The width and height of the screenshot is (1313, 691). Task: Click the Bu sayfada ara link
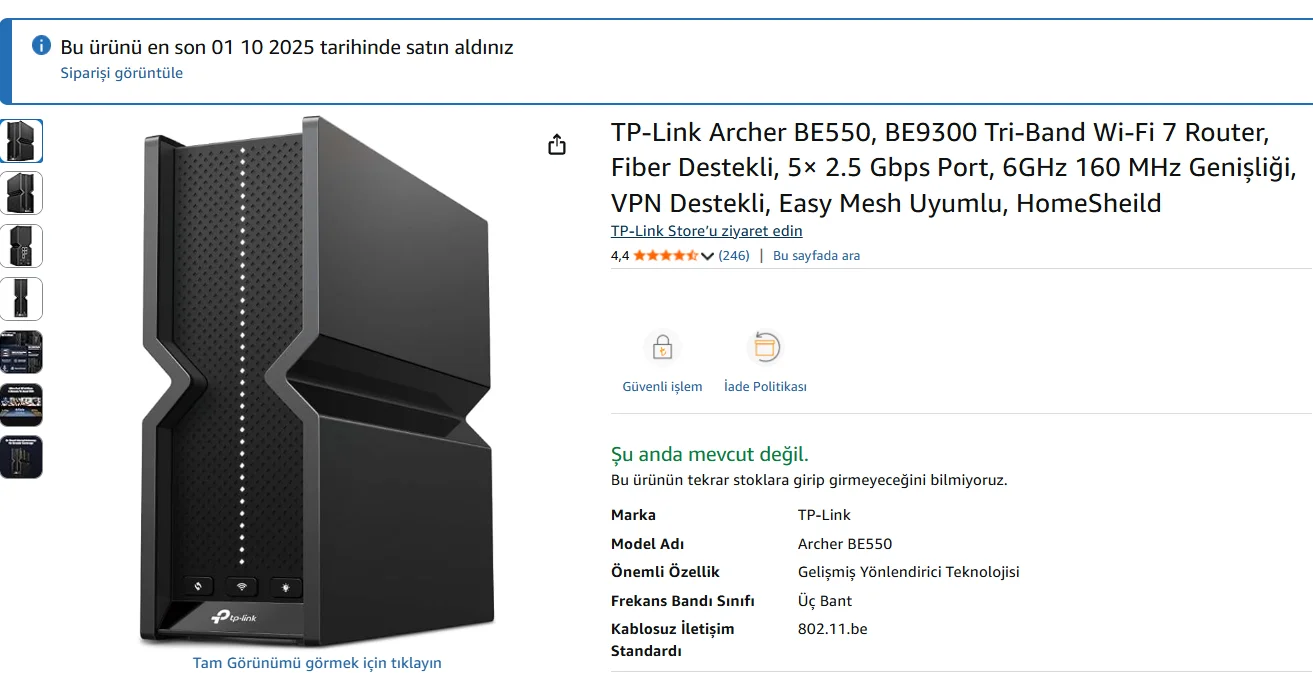816,256
